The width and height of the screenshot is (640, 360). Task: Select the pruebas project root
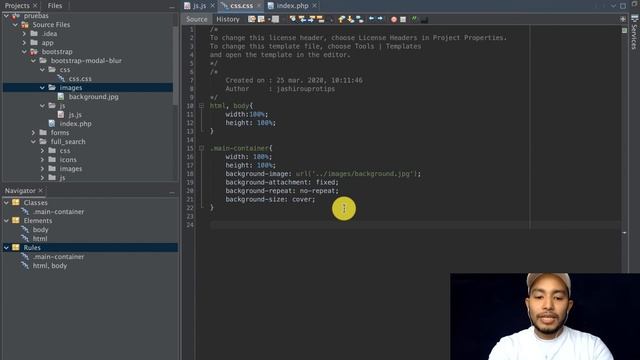pyautogui.click(x=36, y=16)
